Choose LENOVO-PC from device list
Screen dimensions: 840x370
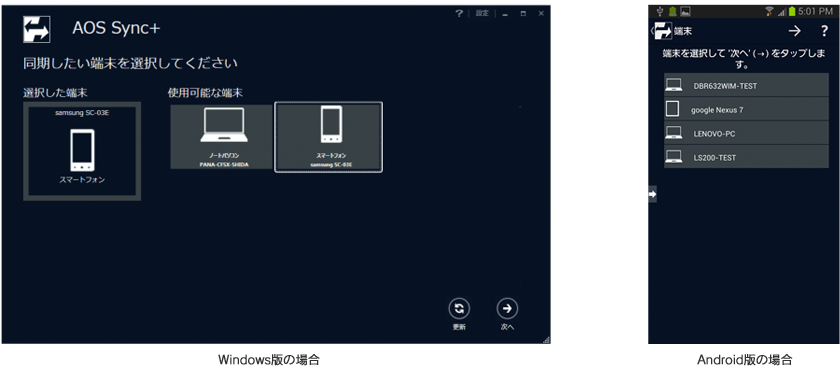coord(746,133)
